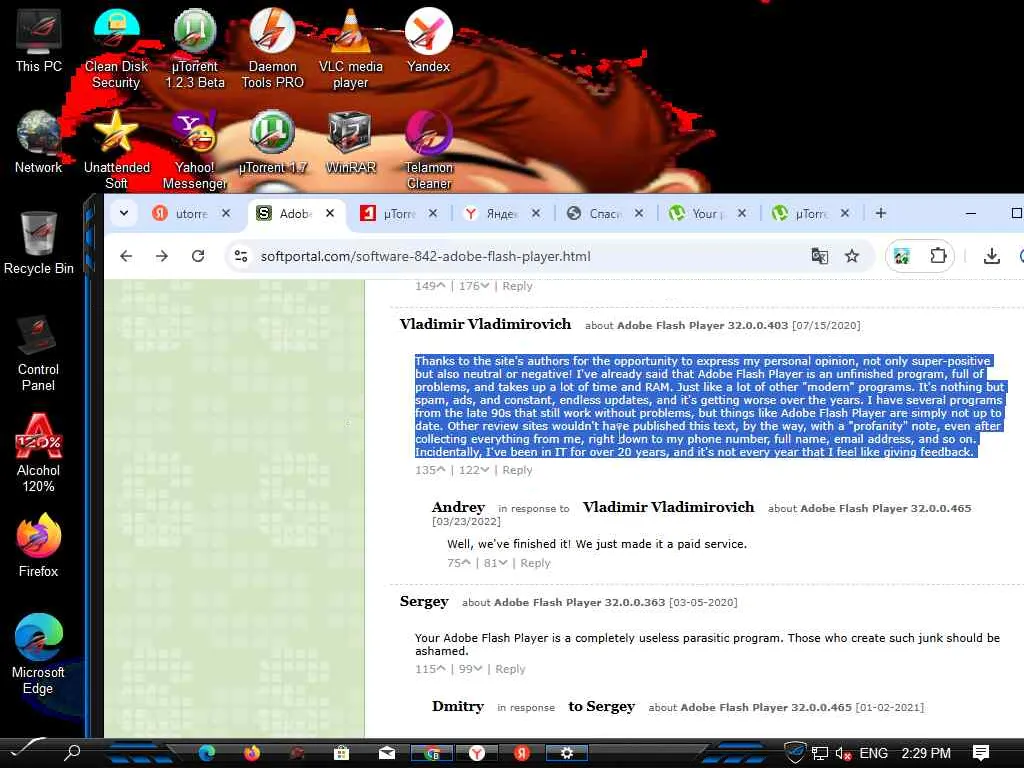Switch input language ENG indicator

(x=873, y=753)
